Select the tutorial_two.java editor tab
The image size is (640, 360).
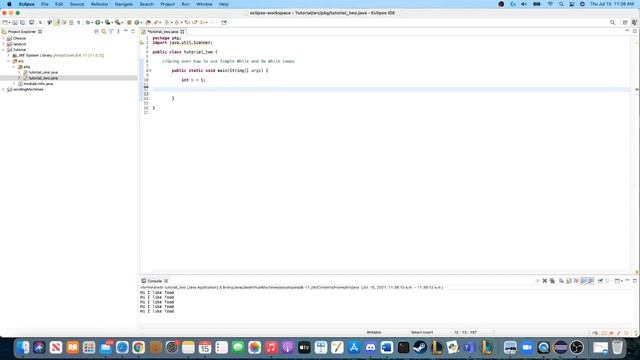(x=162, y=31)
